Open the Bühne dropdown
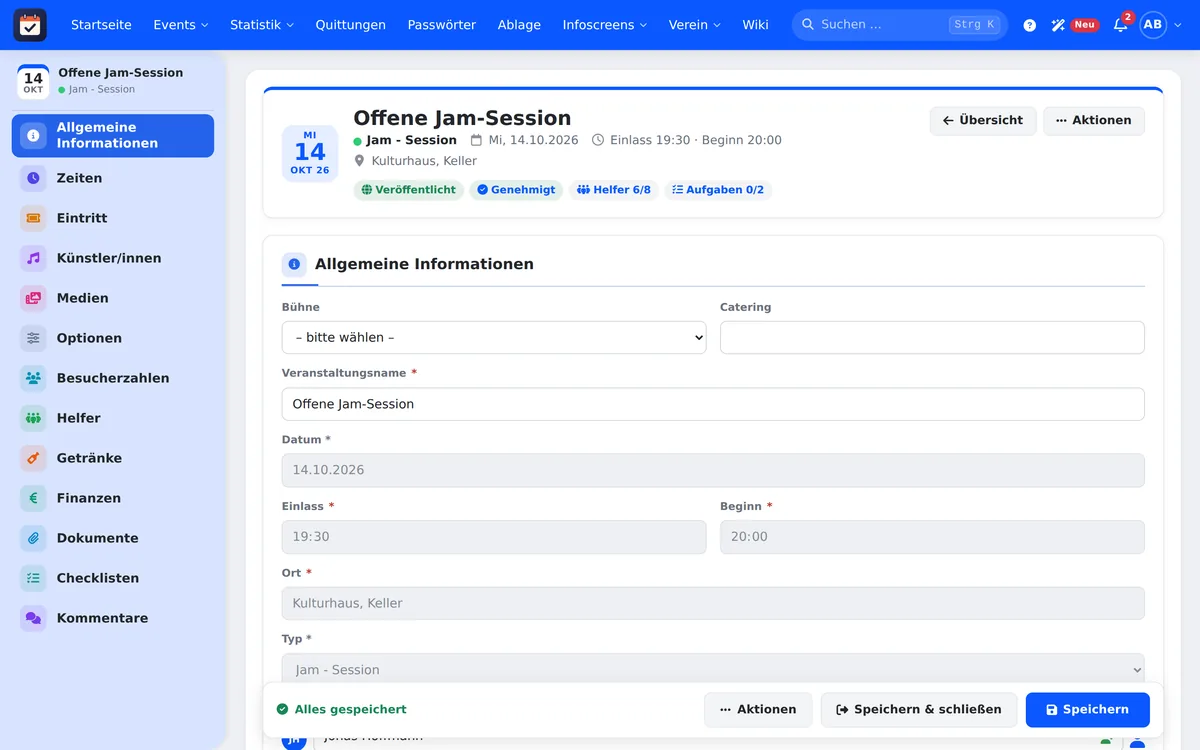 click(x=494, y=338)
